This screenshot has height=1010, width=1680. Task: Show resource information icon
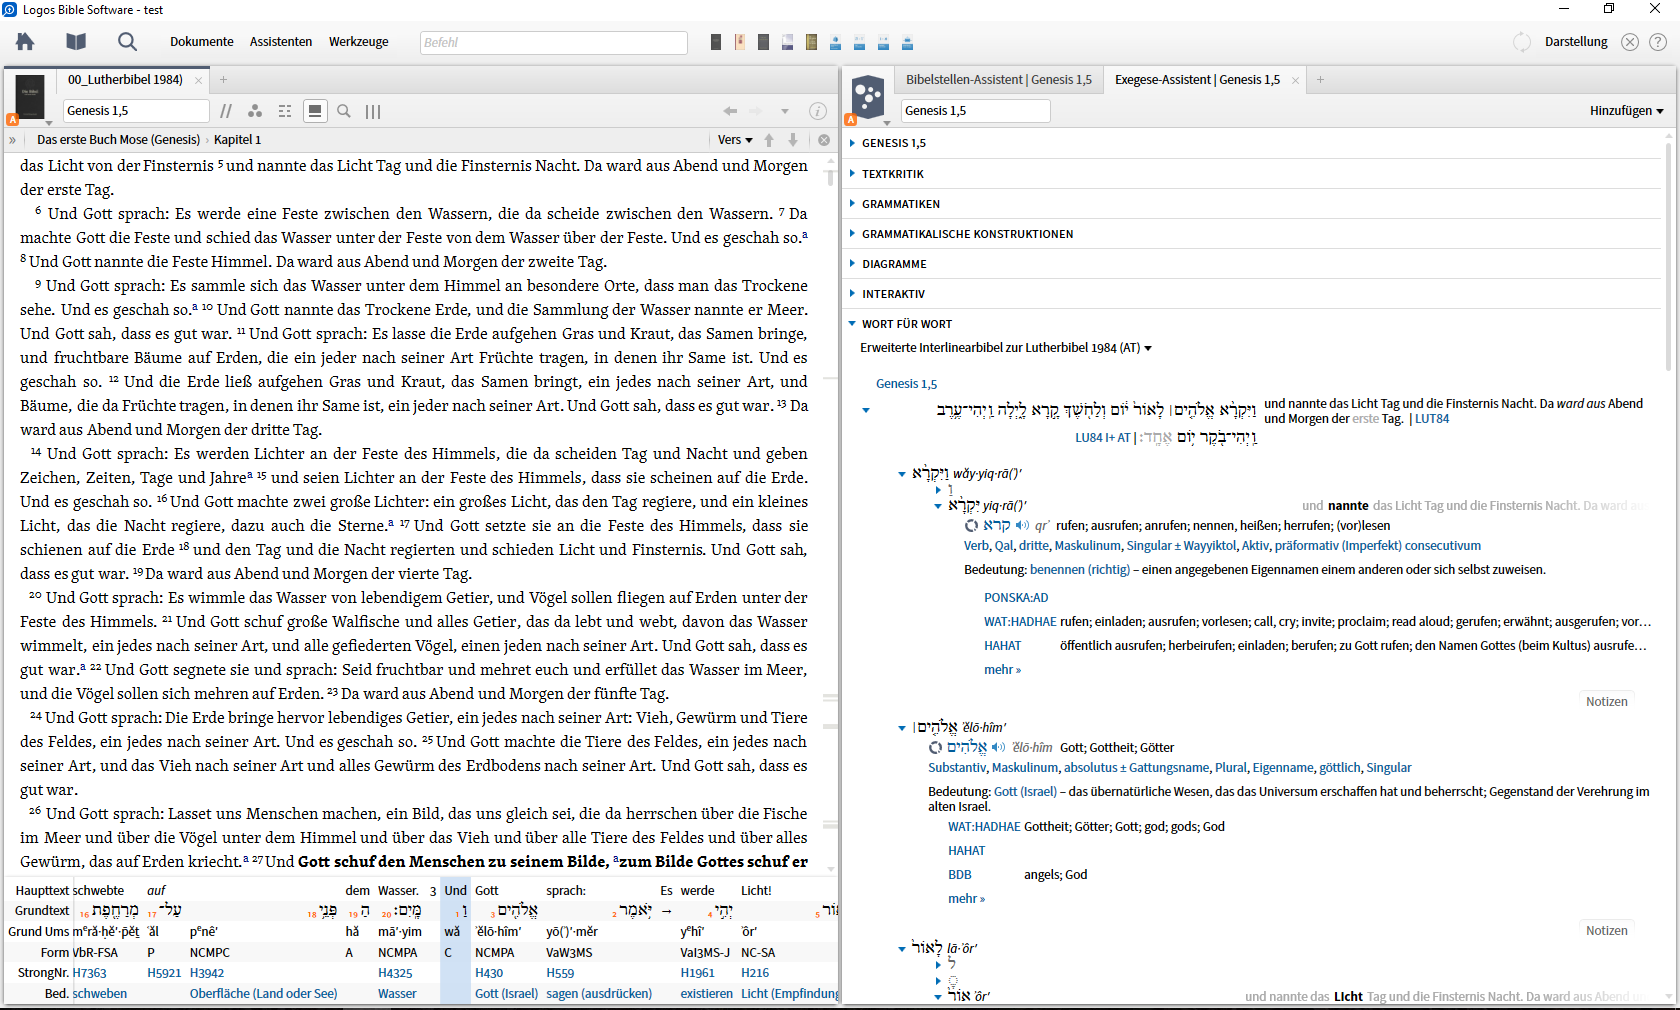817,111
